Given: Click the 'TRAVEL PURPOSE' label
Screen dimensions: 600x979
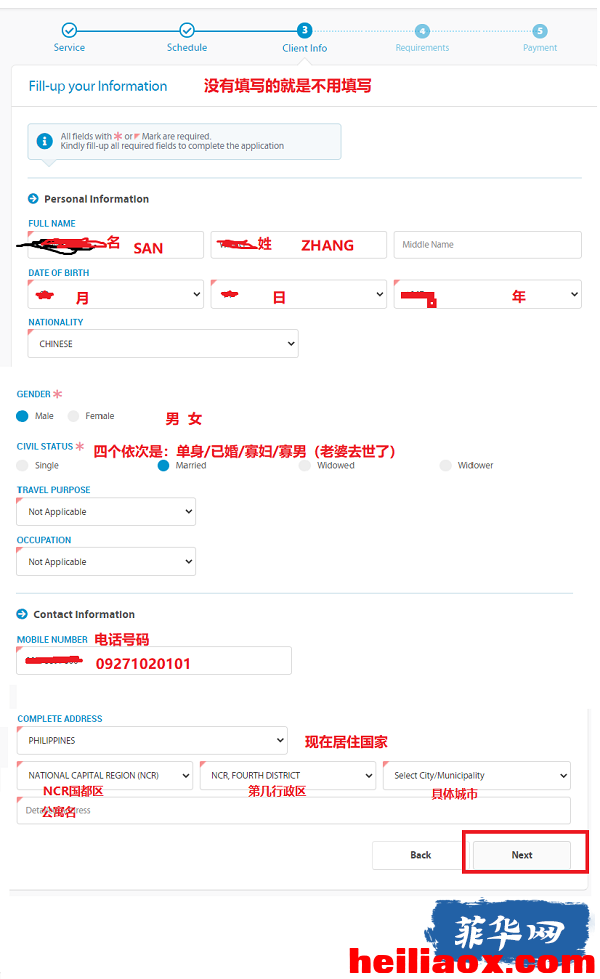Looking at the screenshot, I should point(54,490).
